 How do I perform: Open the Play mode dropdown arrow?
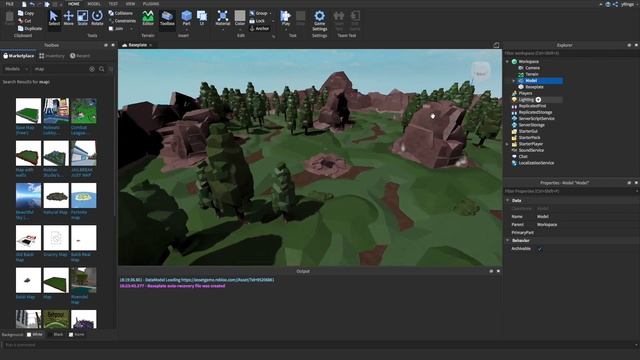pos(286,29)
